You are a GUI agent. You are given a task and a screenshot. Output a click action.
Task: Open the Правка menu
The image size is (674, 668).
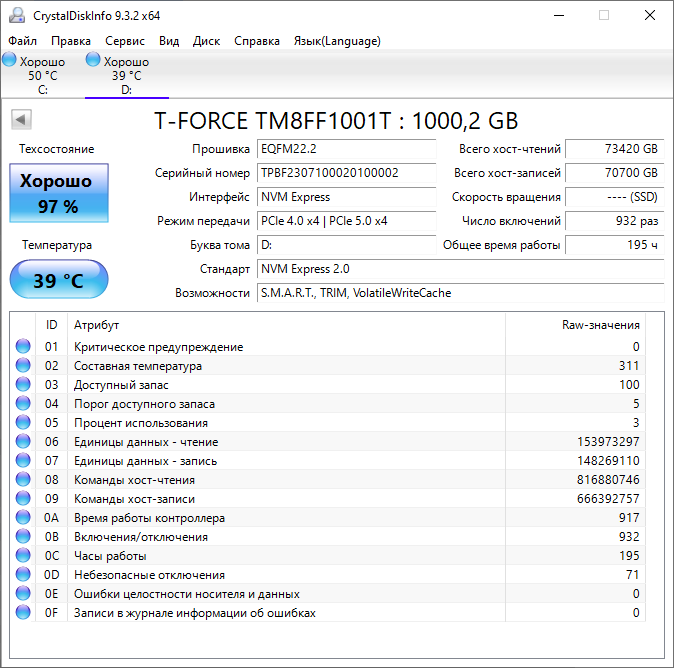pos(71,41)
